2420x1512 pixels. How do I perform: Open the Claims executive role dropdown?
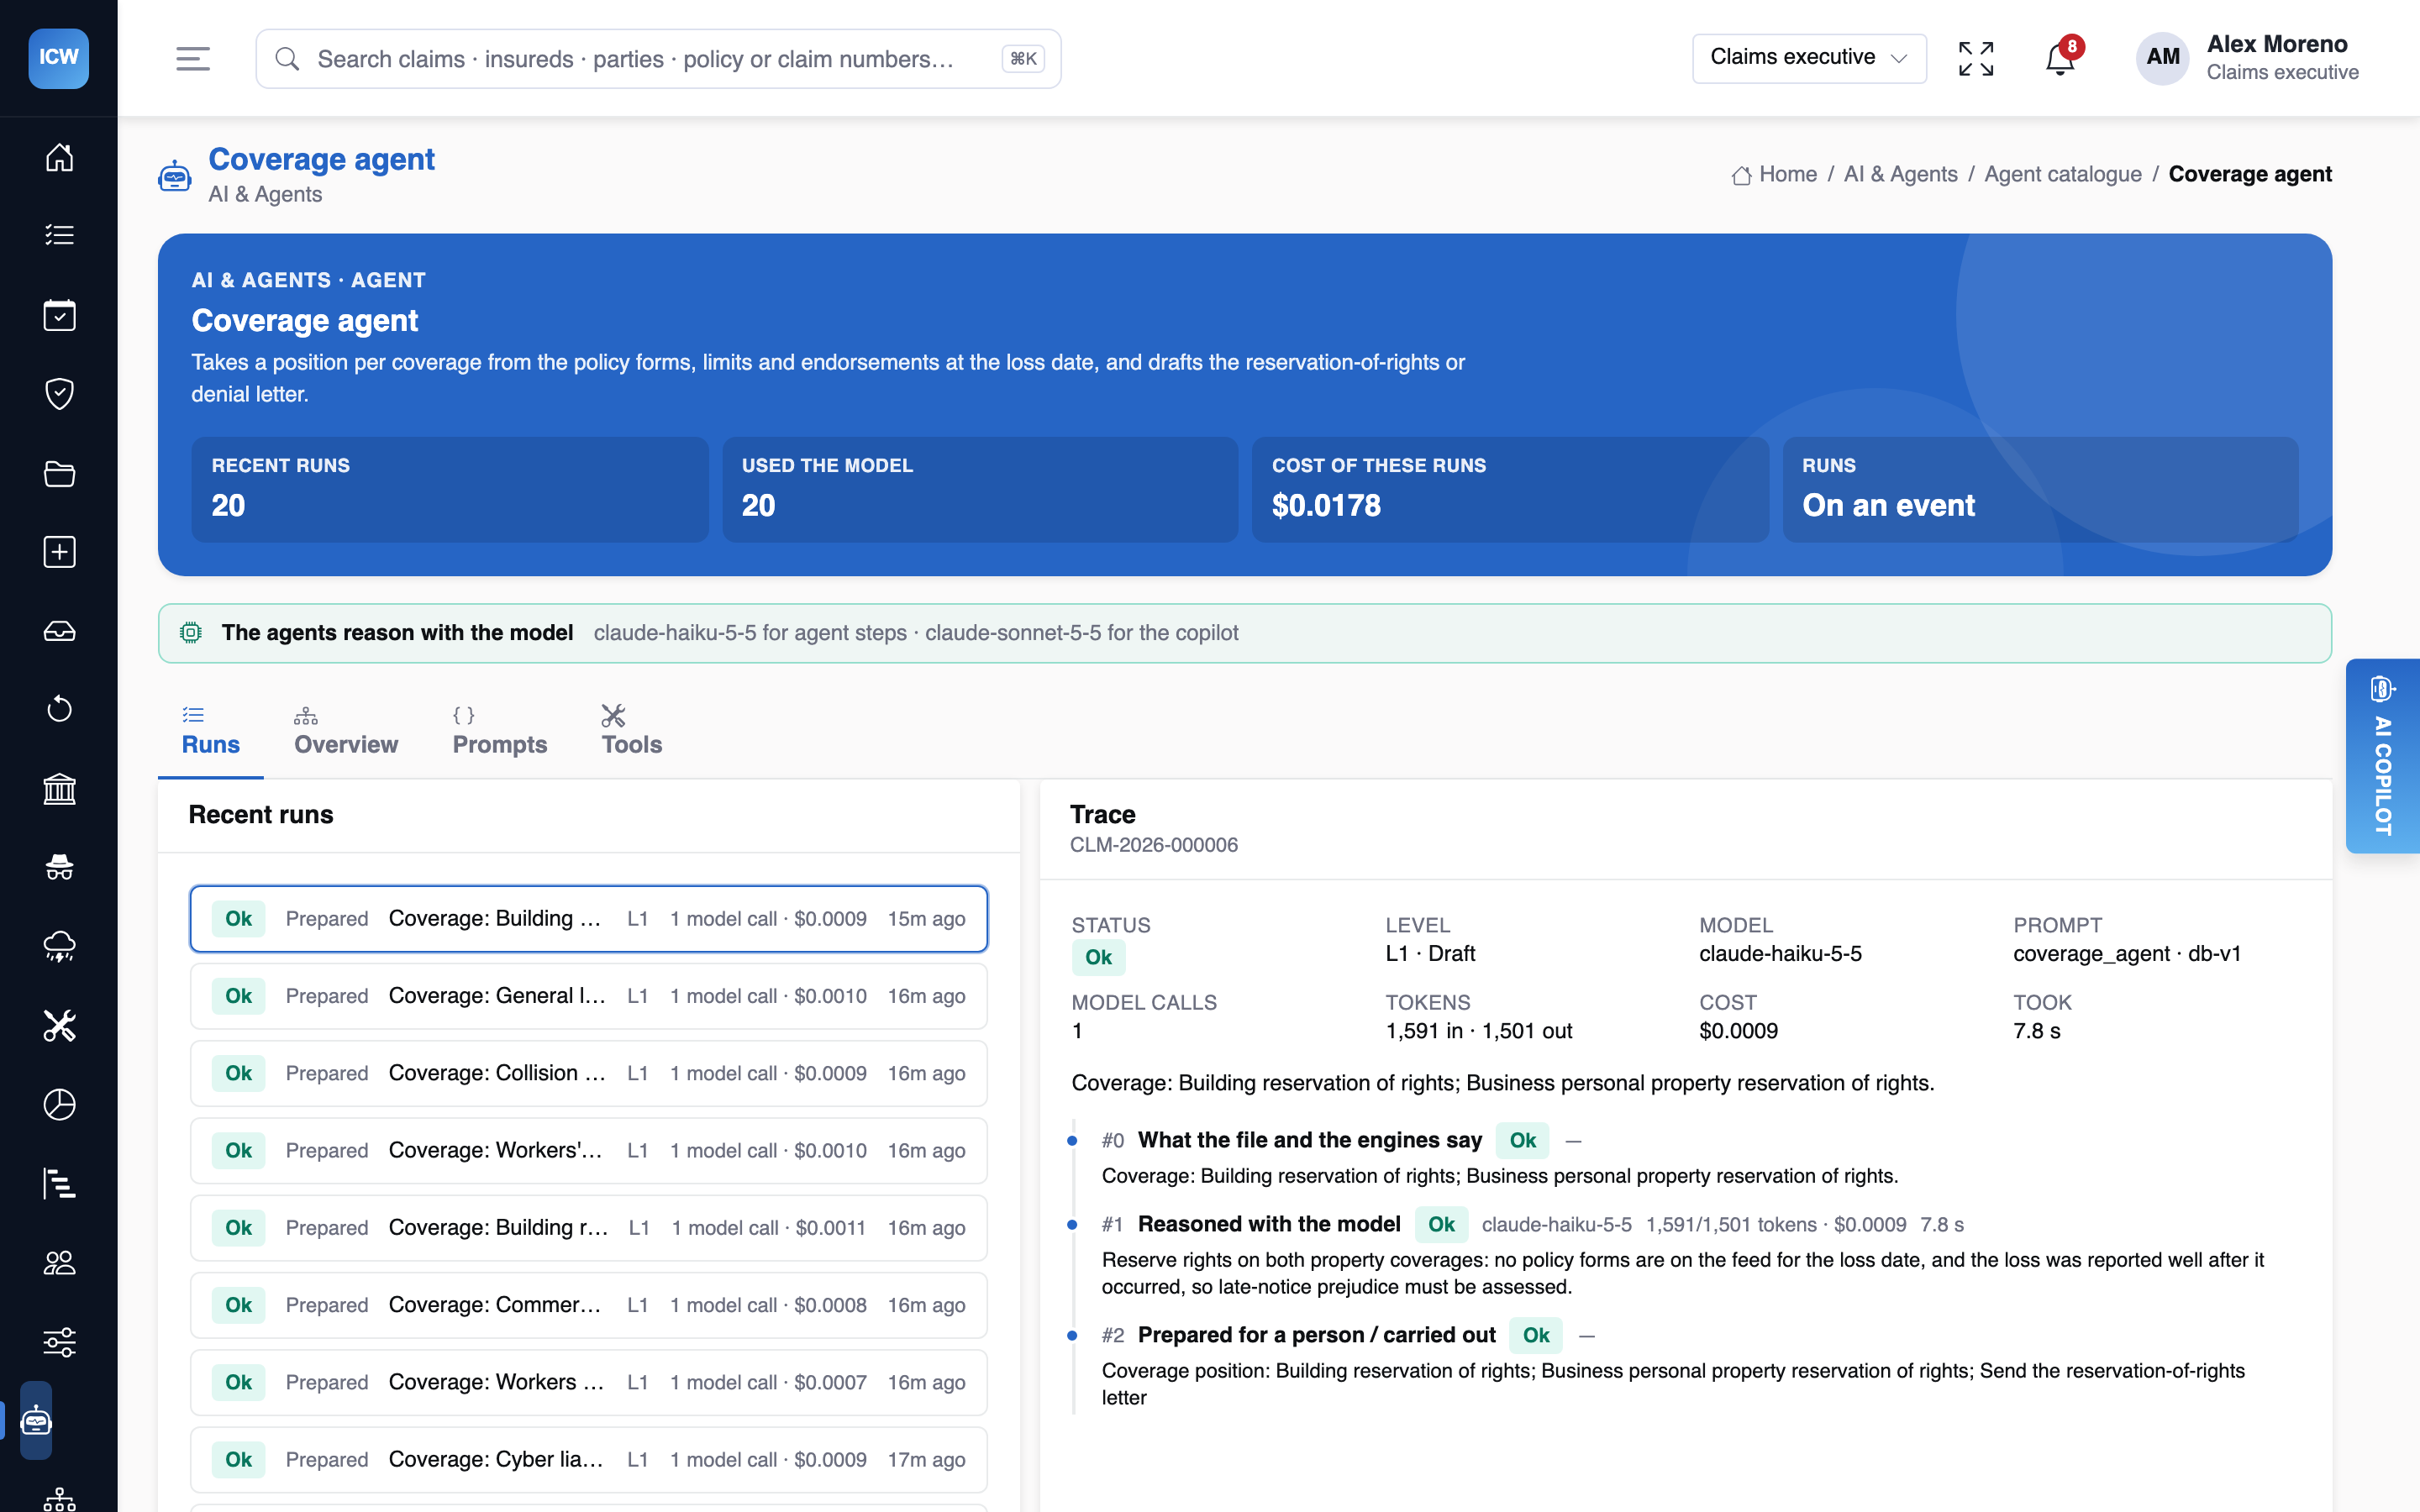tap(1809, 58)
